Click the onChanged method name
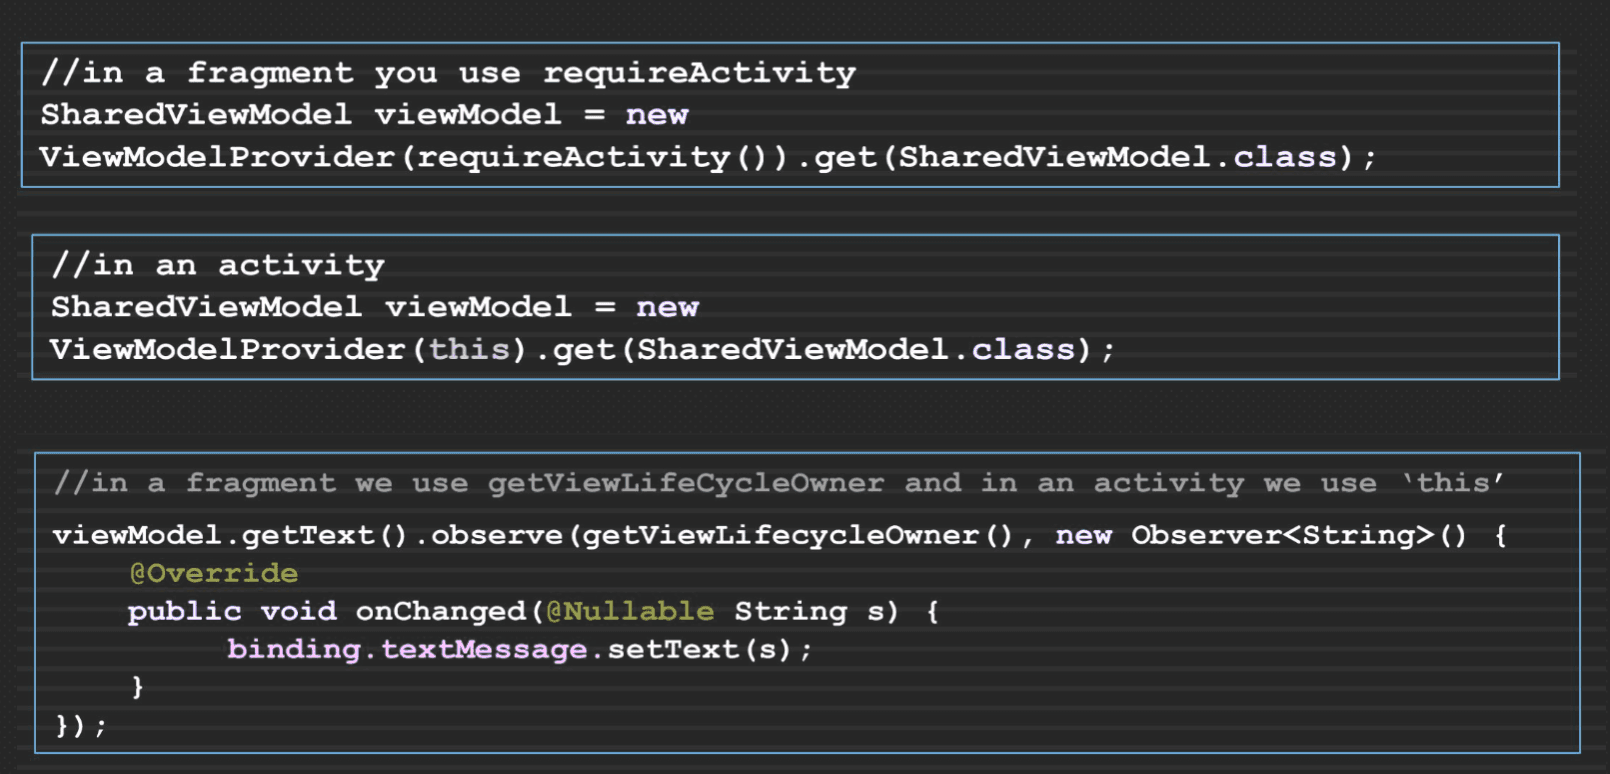 [441, 611]
